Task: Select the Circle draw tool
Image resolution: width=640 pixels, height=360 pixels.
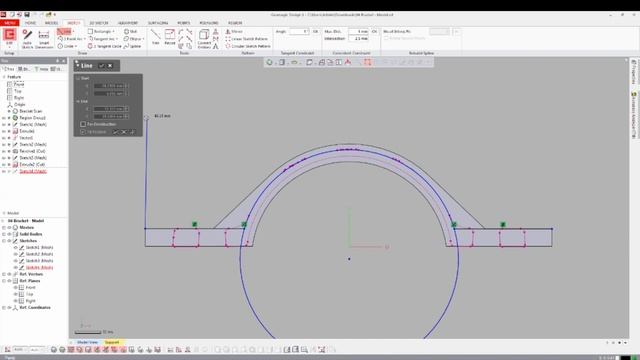Action: 66,46
